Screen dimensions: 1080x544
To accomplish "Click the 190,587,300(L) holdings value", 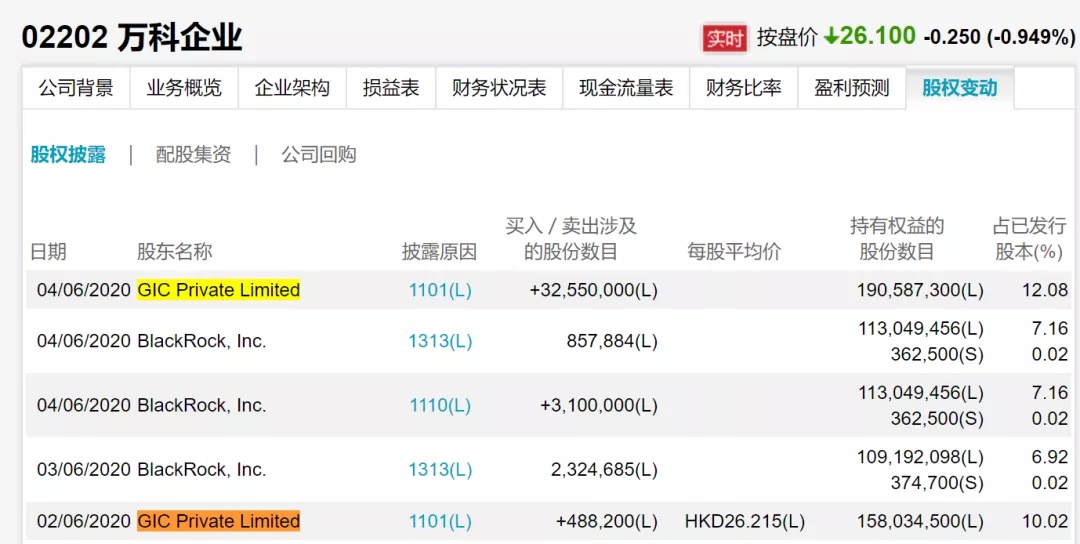I will click(920, 290).
